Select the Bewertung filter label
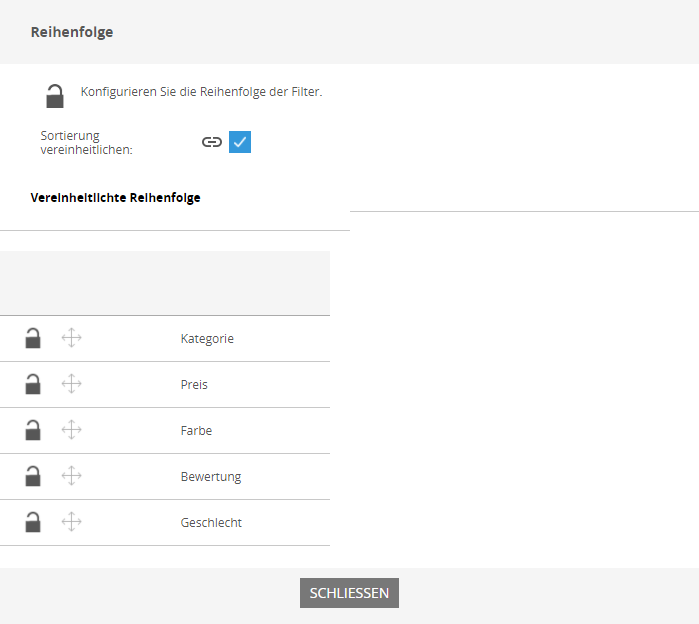 211,477
